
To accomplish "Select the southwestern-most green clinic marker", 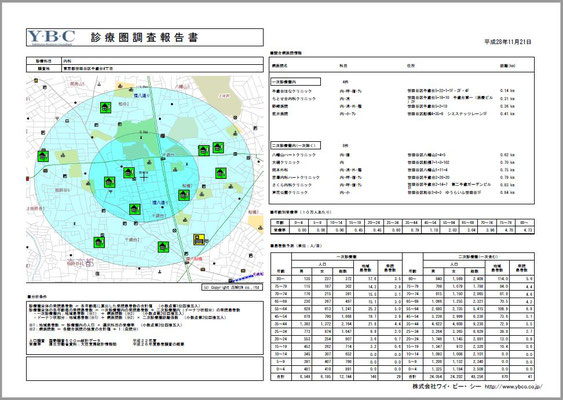I will click(99, 242).
